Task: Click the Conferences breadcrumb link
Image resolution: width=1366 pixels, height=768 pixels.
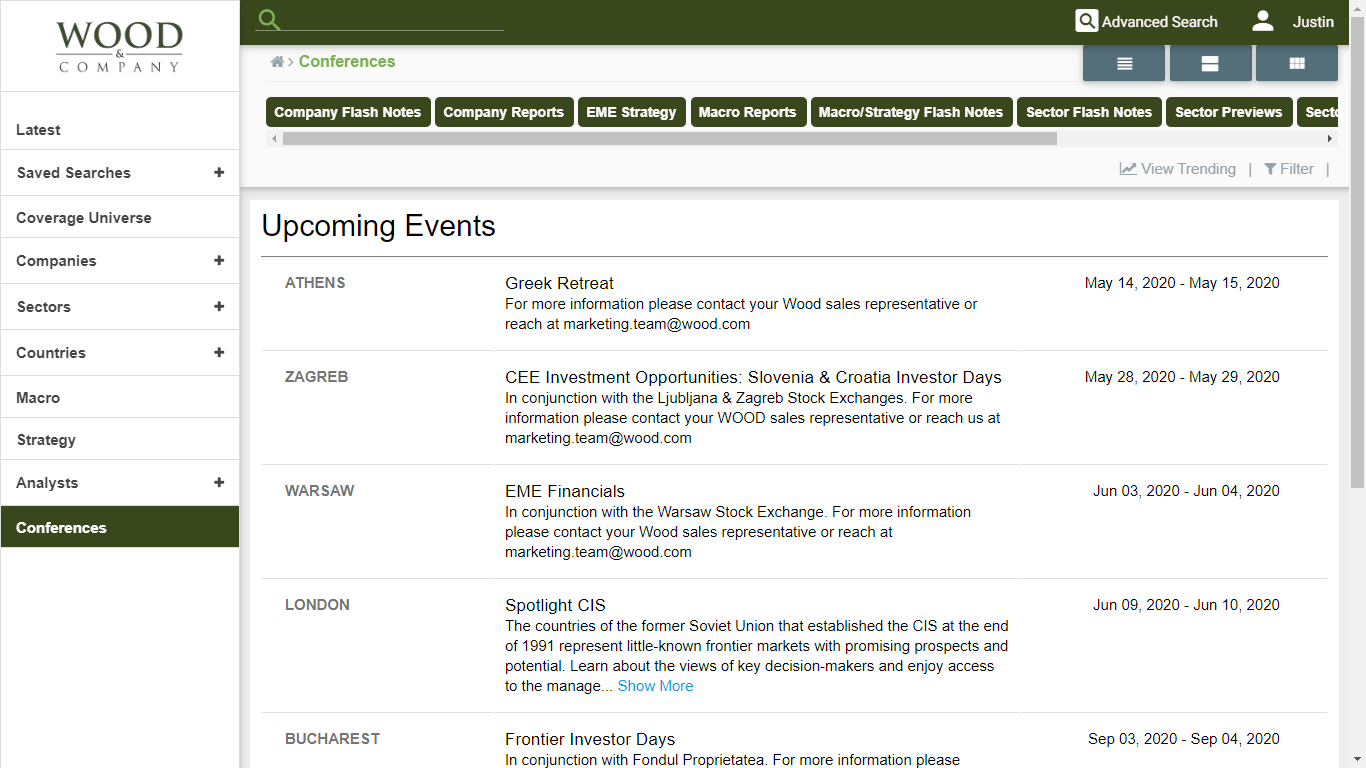Action: pos(347,61)
